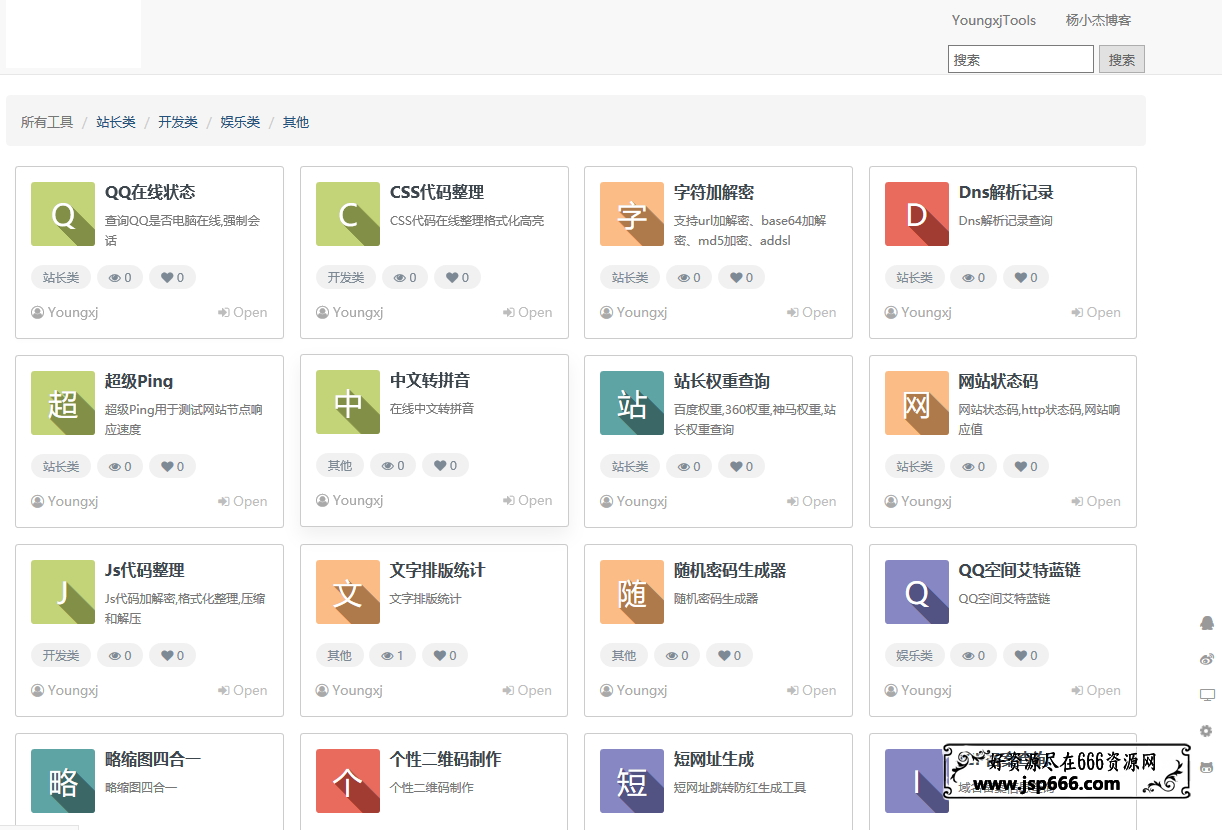The image size is (1222, 830).
Task: Open the GitHub icon in sidebar
Action: point(1206,766)
